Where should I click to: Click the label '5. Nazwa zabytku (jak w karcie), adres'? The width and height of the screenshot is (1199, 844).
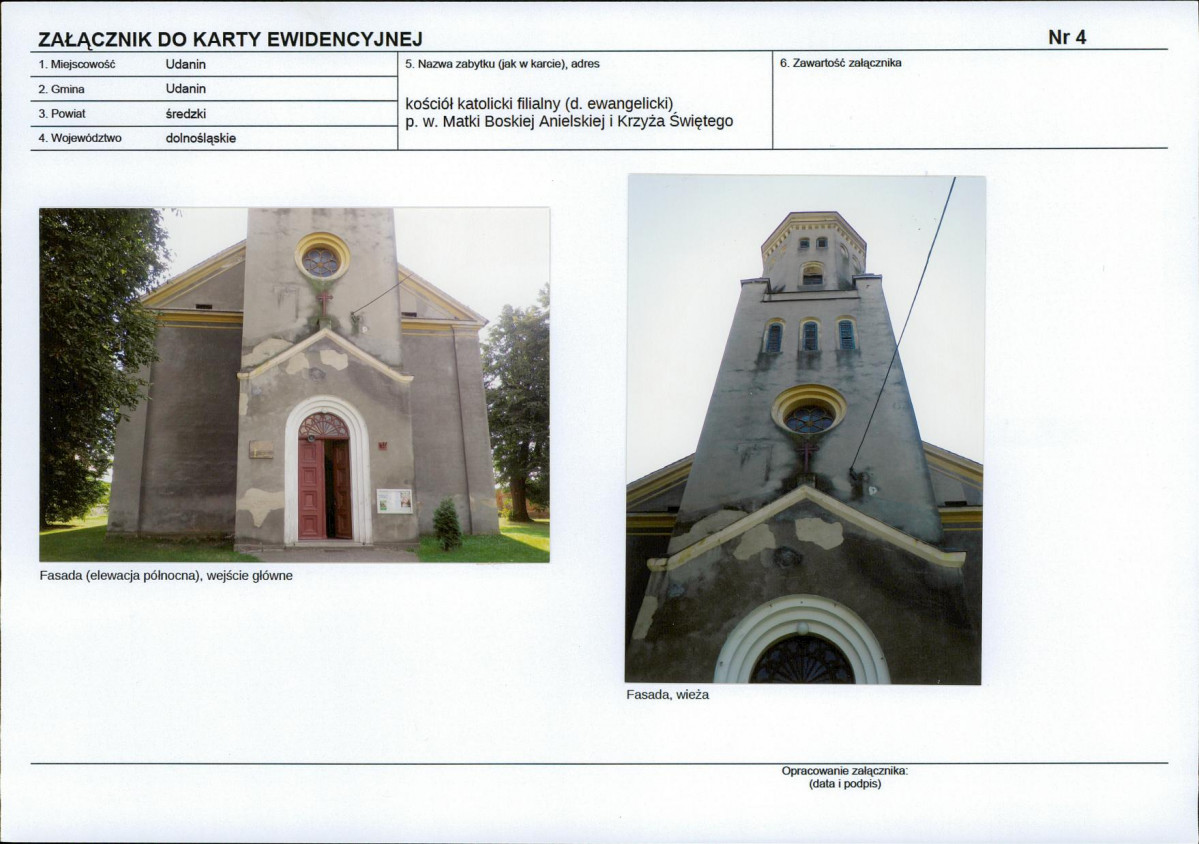click(x=502, y=64)
